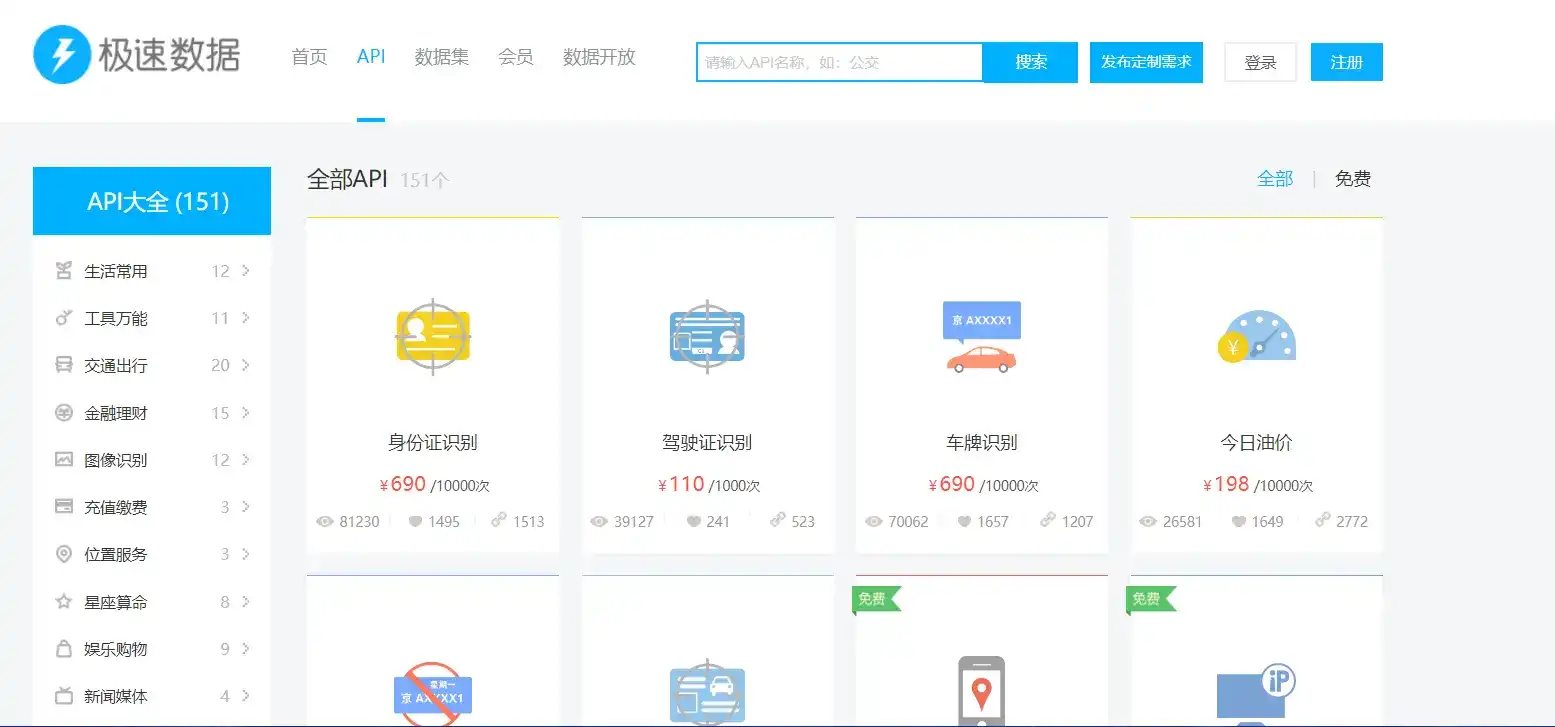This screenshot has width=1555, height=727.
Task: Go to 首页 in navigation
Action: [309, 57]
